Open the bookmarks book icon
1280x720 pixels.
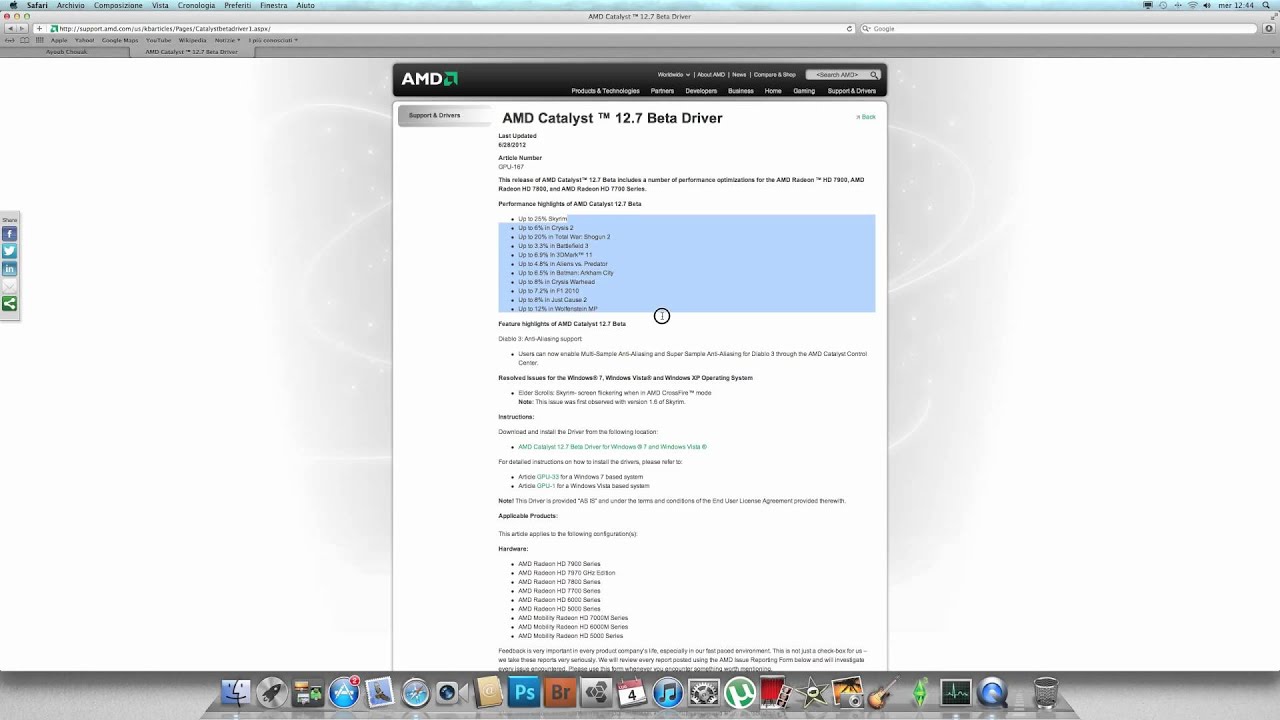coord(25,40)
